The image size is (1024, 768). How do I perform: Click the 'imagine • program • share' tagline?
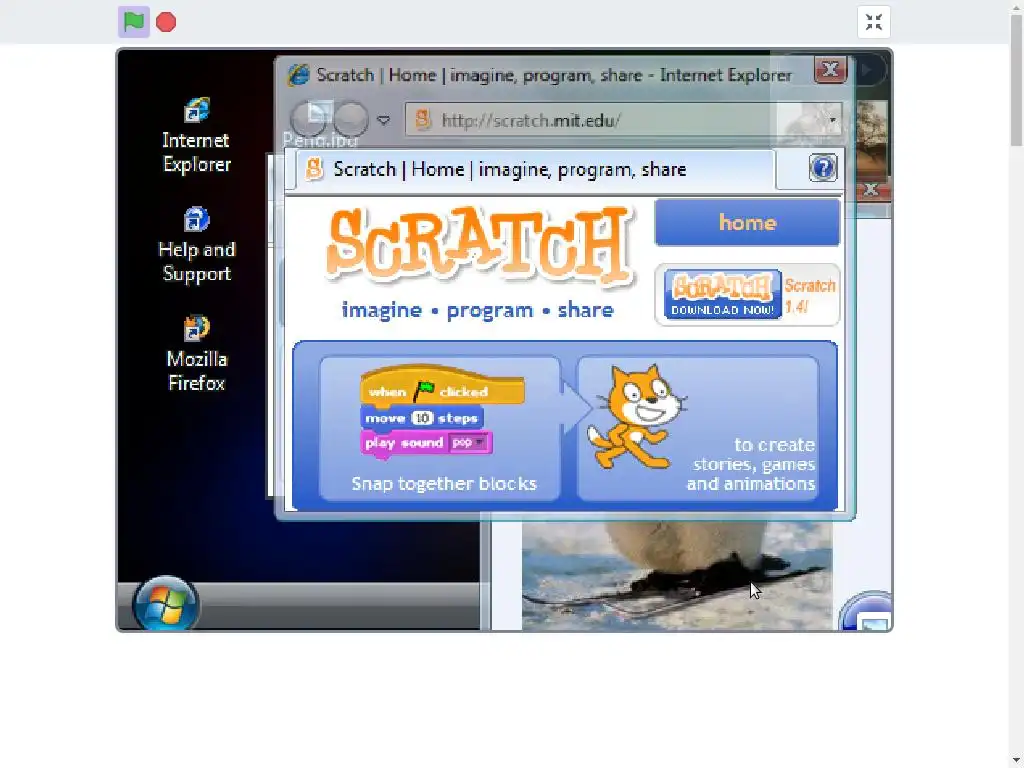pos(477,310)
